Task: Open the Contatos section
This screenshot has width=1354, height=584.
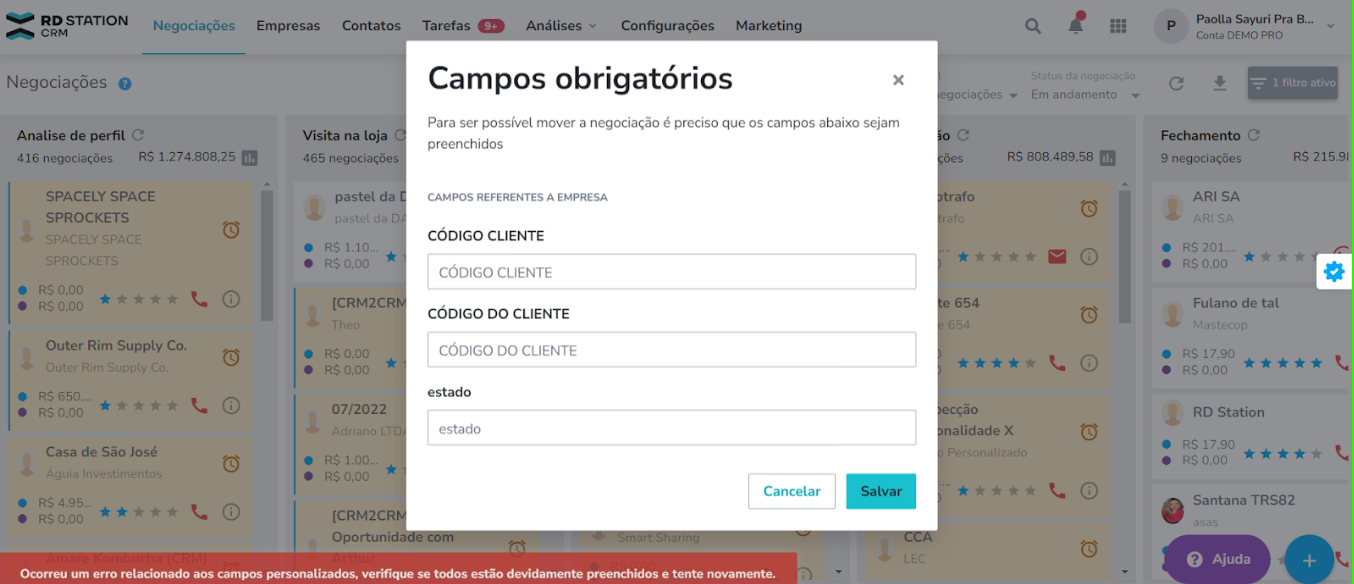Action: coord(371,26)
